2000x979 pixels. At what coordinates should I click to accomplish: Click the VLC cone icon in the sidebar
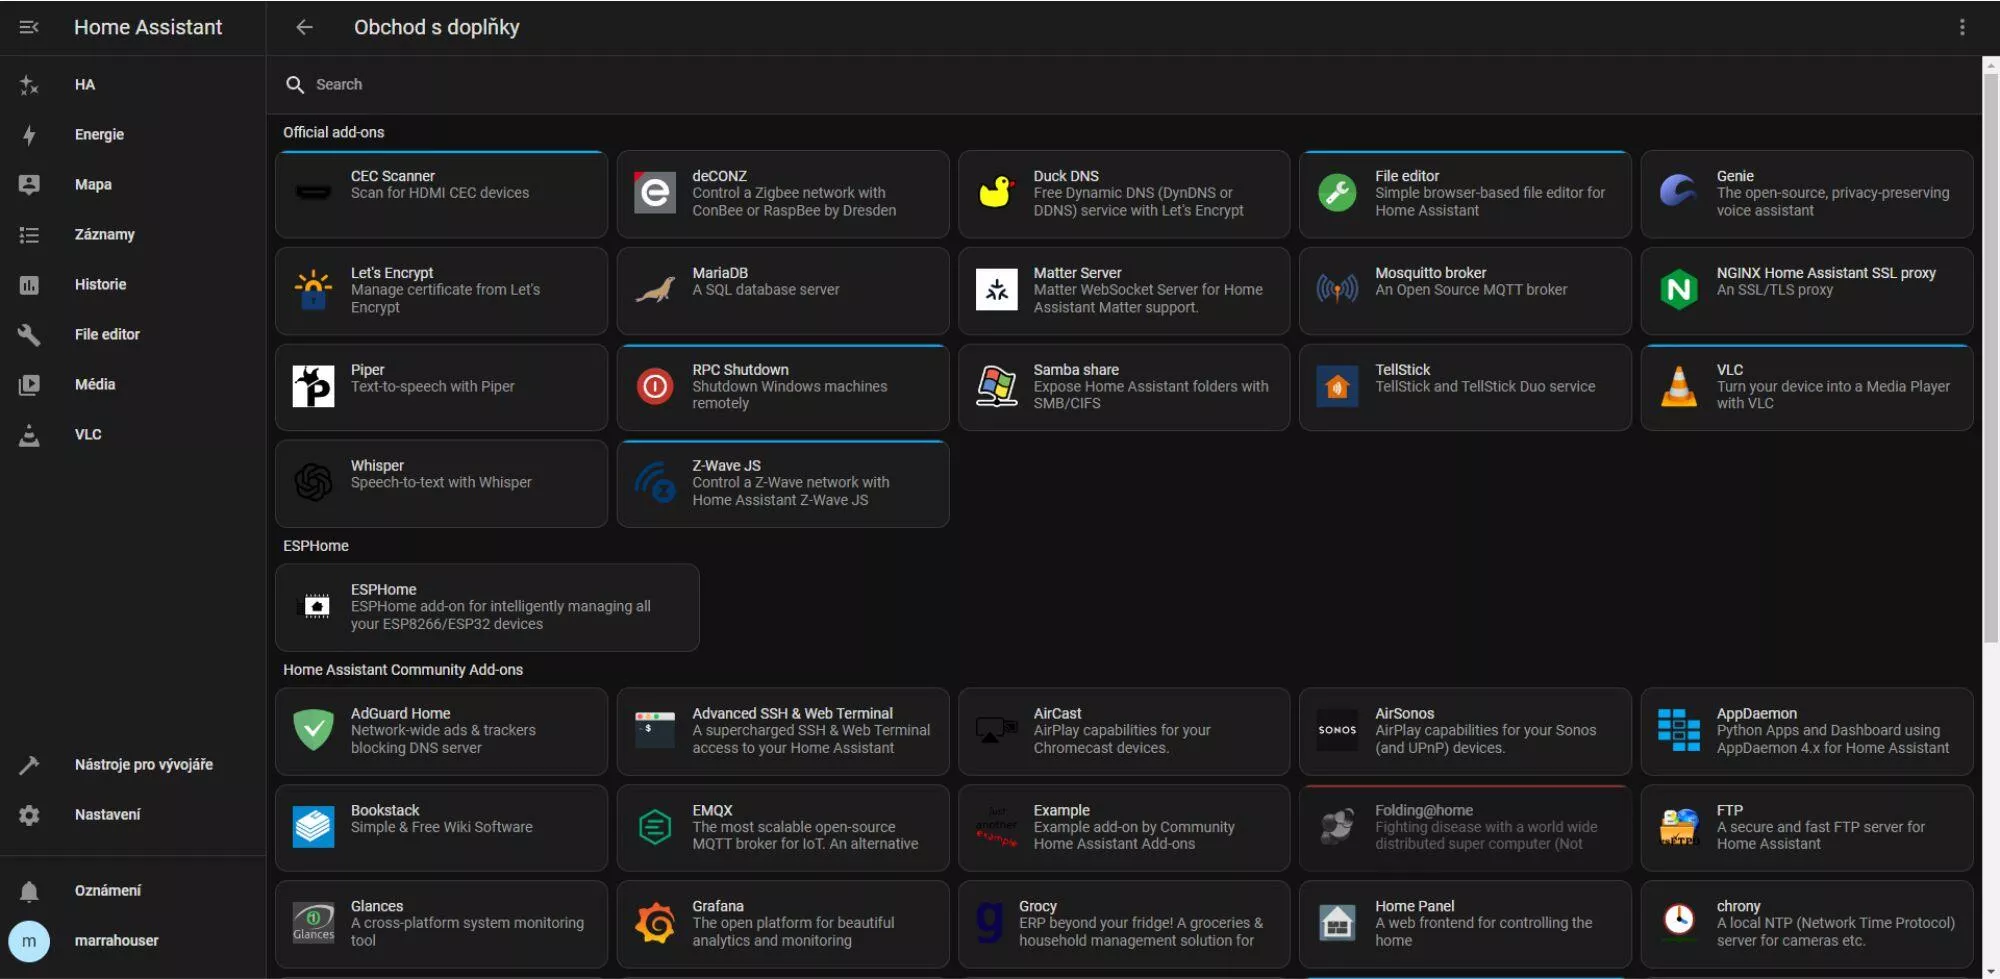pos(29,435)
